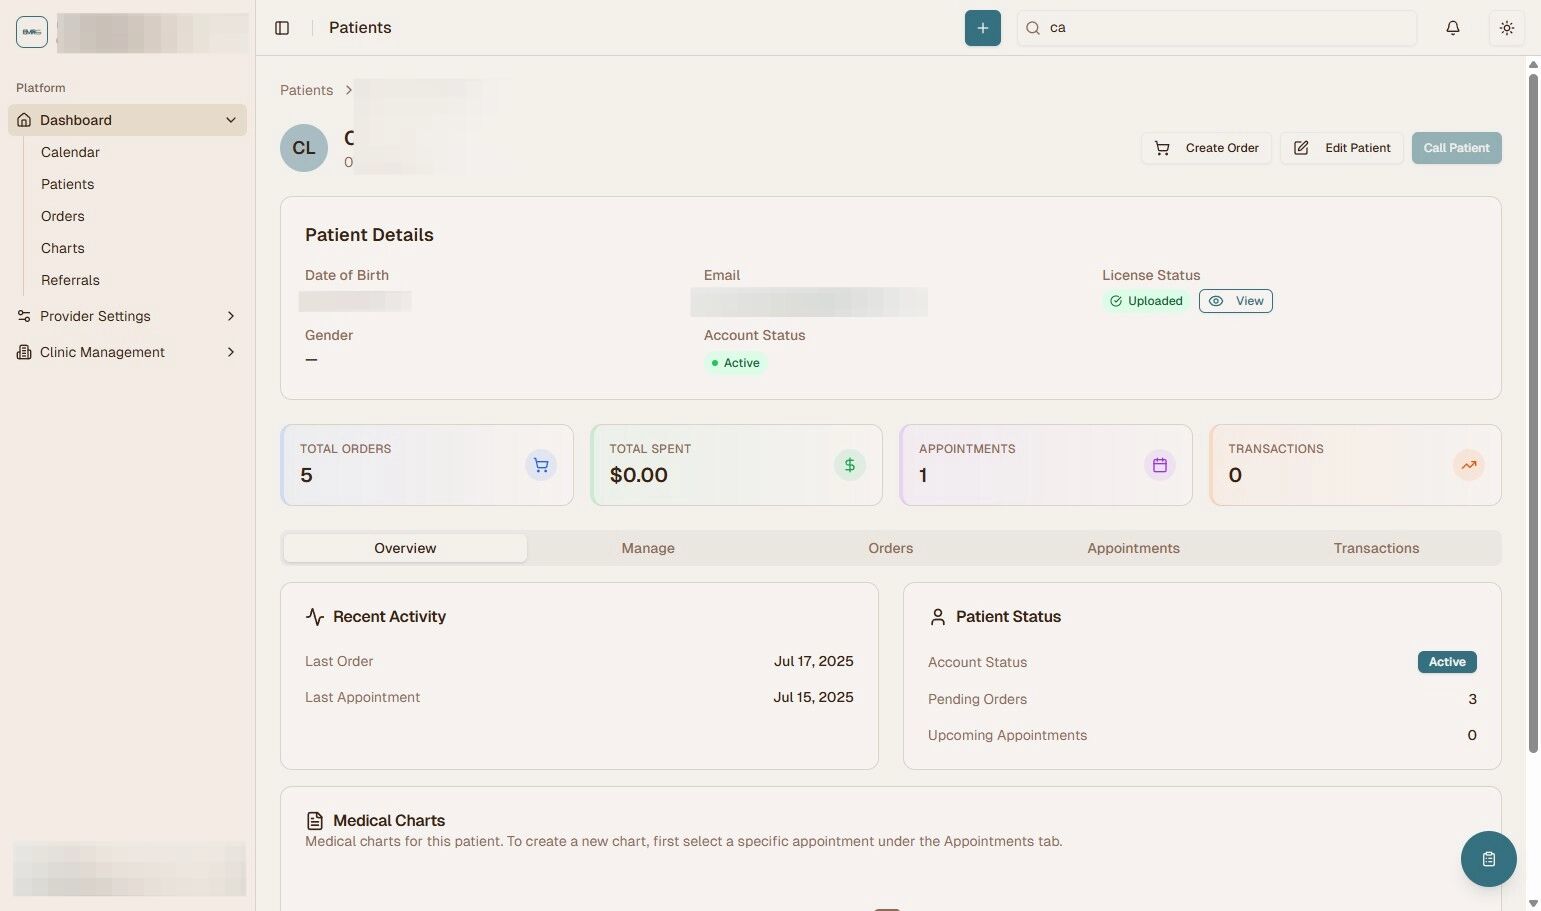Click the Last Order date 'Jul 17, 2025'

813,661
